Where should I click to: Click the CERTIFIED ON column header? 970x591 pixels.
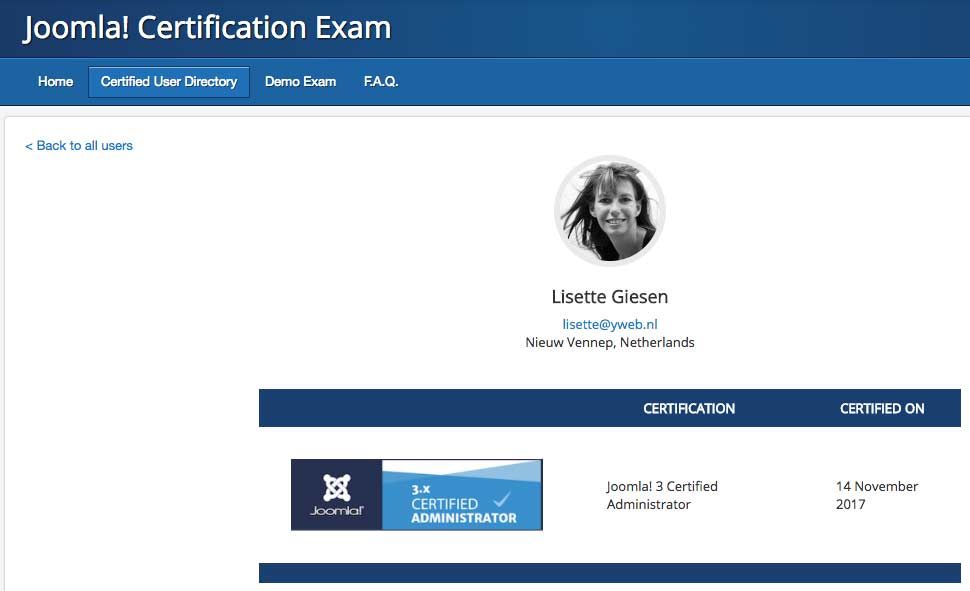[x=882, y=408]
